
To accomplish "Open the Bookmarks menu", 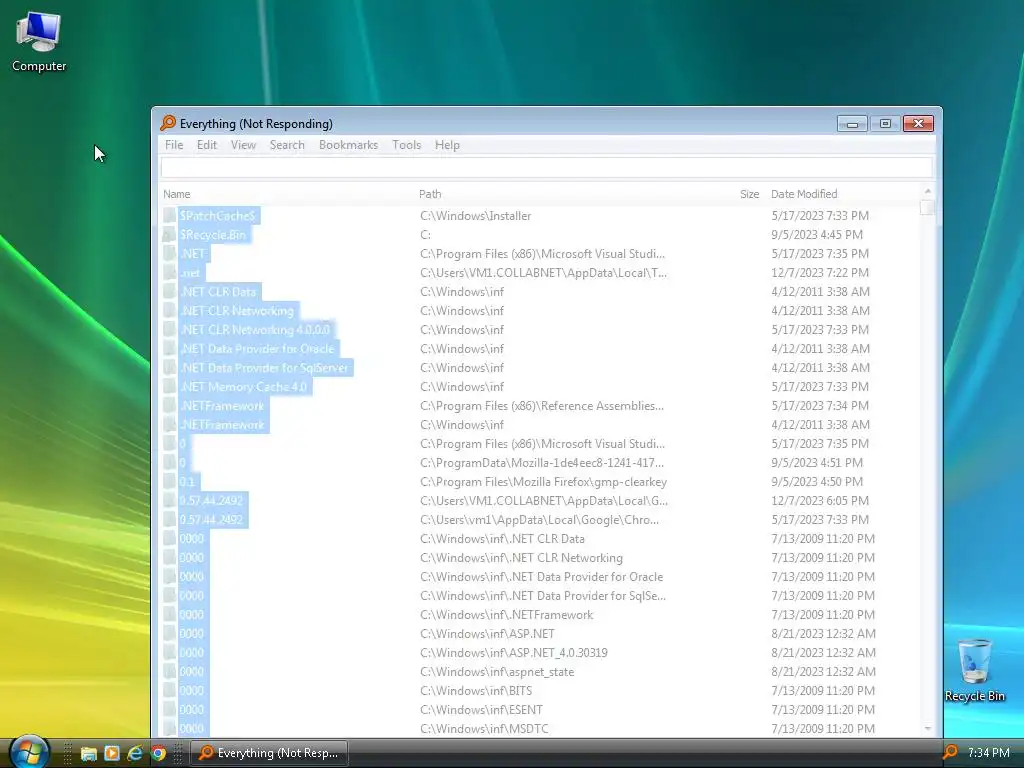I will pos(348,145).
